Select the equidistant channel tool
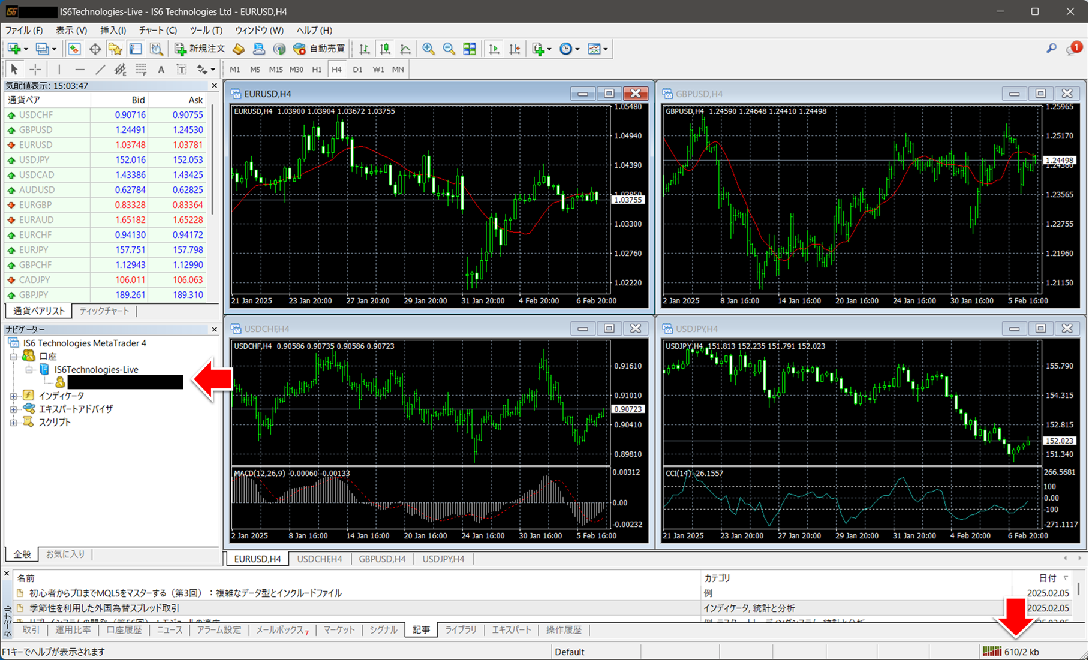 click(121, 69)
